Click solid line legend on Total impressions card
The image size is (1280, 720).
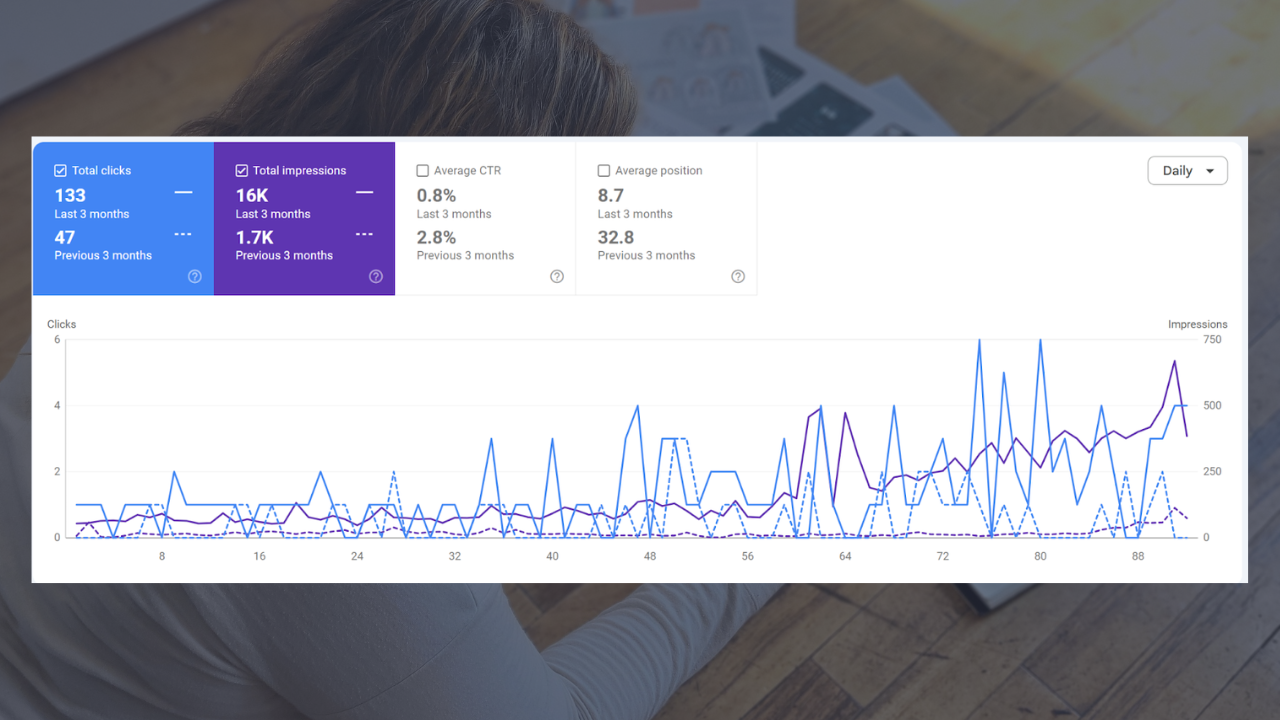coord(364,191)
